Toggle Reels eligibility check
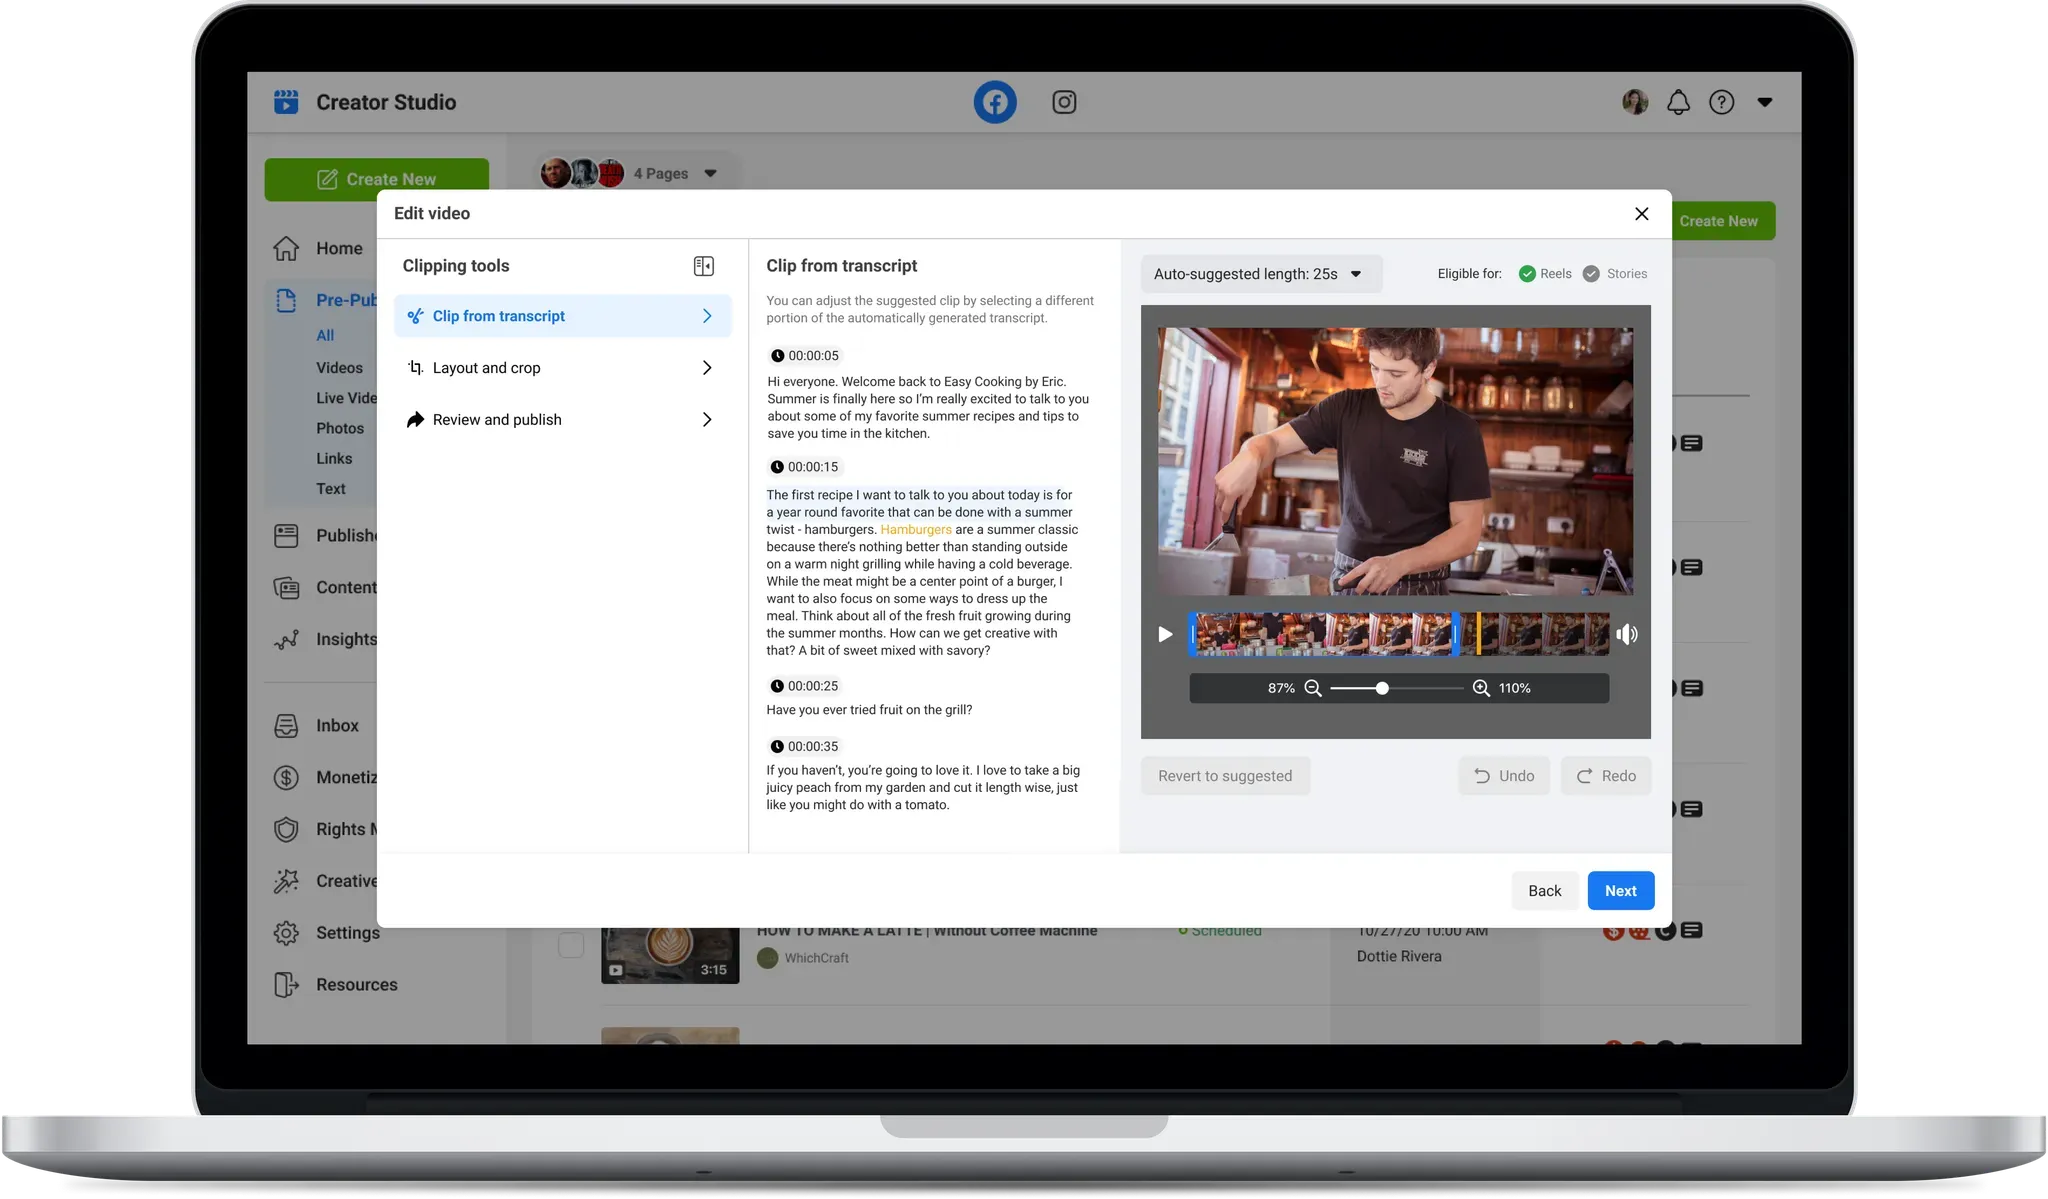This screenshot has height=1199, width=2048. click(x=1527, y=274)
